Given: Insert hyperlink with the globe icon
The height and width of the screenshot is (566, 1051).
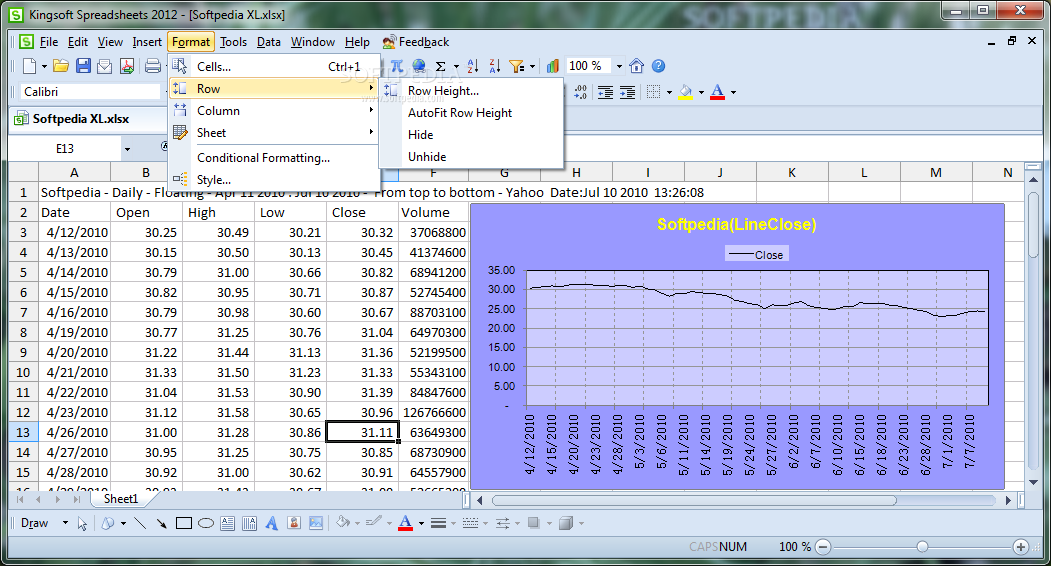Looking at the screenshot, I should (x=419, y=66).
